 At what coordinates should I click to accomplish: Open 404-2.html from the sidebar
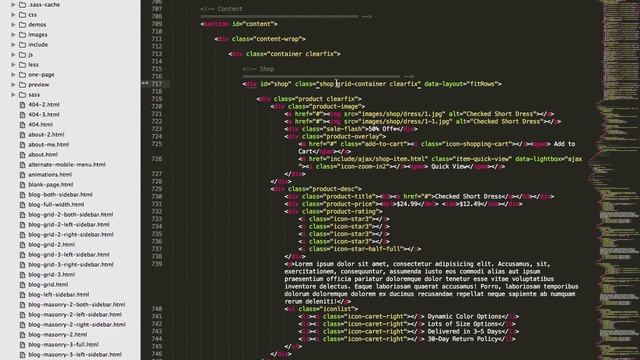pyautogui.click(x=44, y=104)
